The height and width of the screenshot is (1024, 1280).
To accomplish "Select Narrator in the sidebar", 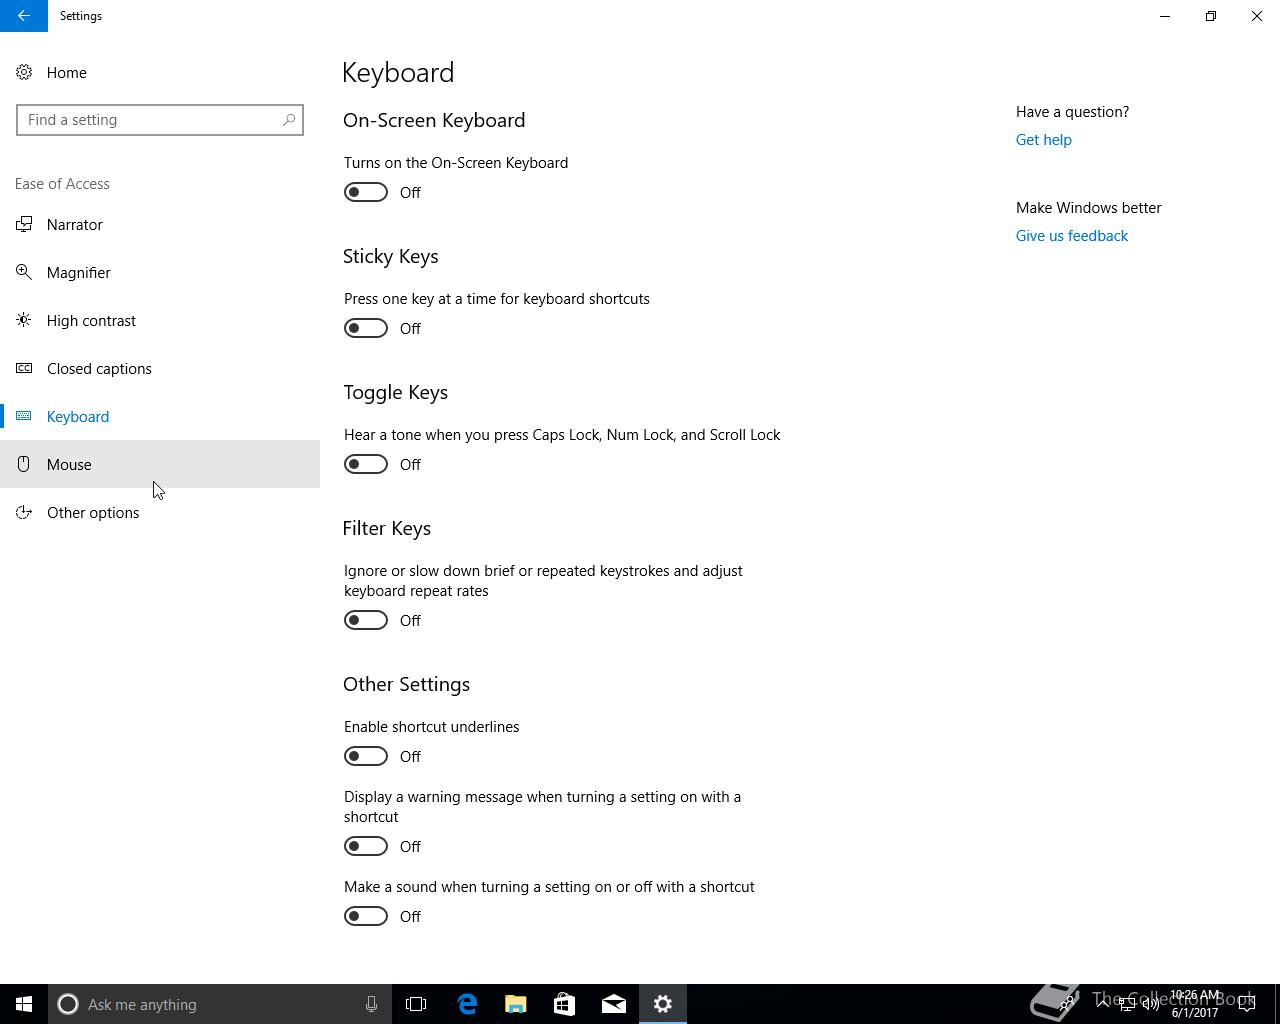I will click(75, 225).
